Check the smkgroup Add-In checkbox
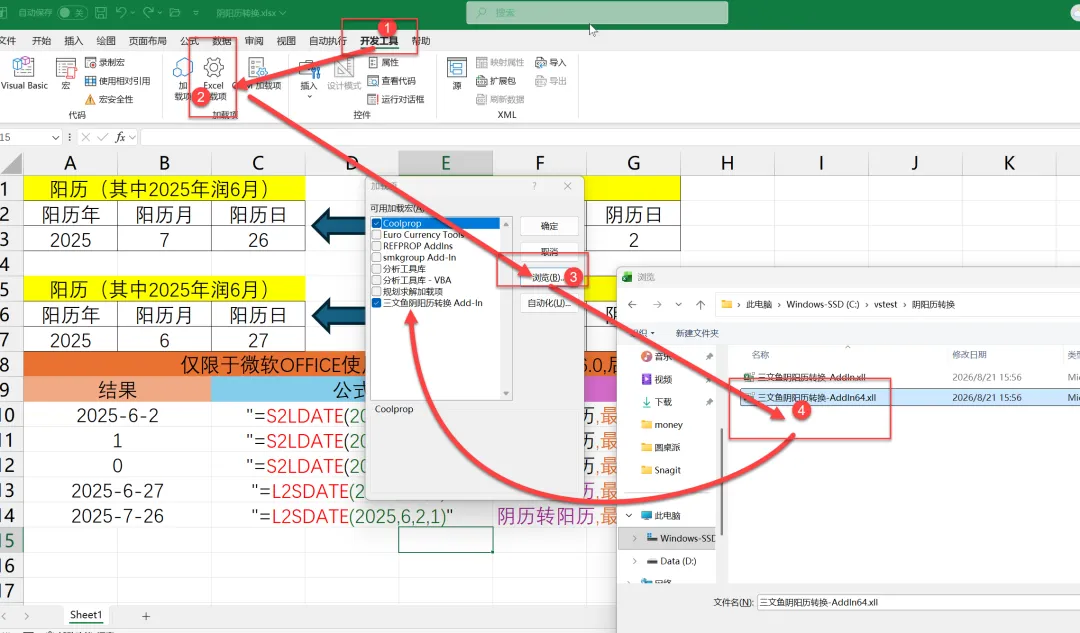The height and width of the screenshot is (633, 1080). [x=376, y=257]
